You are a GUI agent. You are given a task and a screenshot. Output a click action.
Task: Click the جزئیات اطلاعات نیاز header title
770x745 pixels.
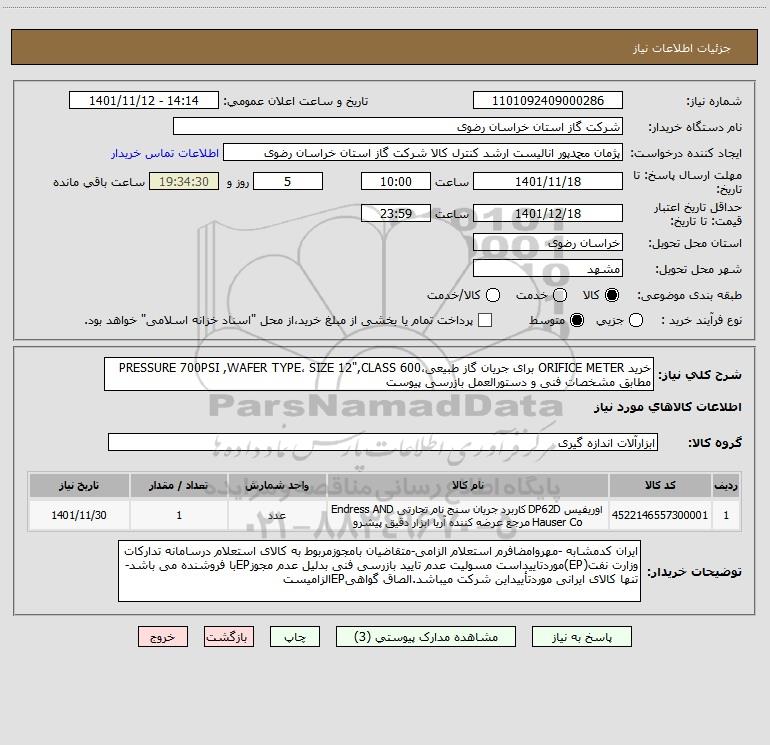(682, 48)
